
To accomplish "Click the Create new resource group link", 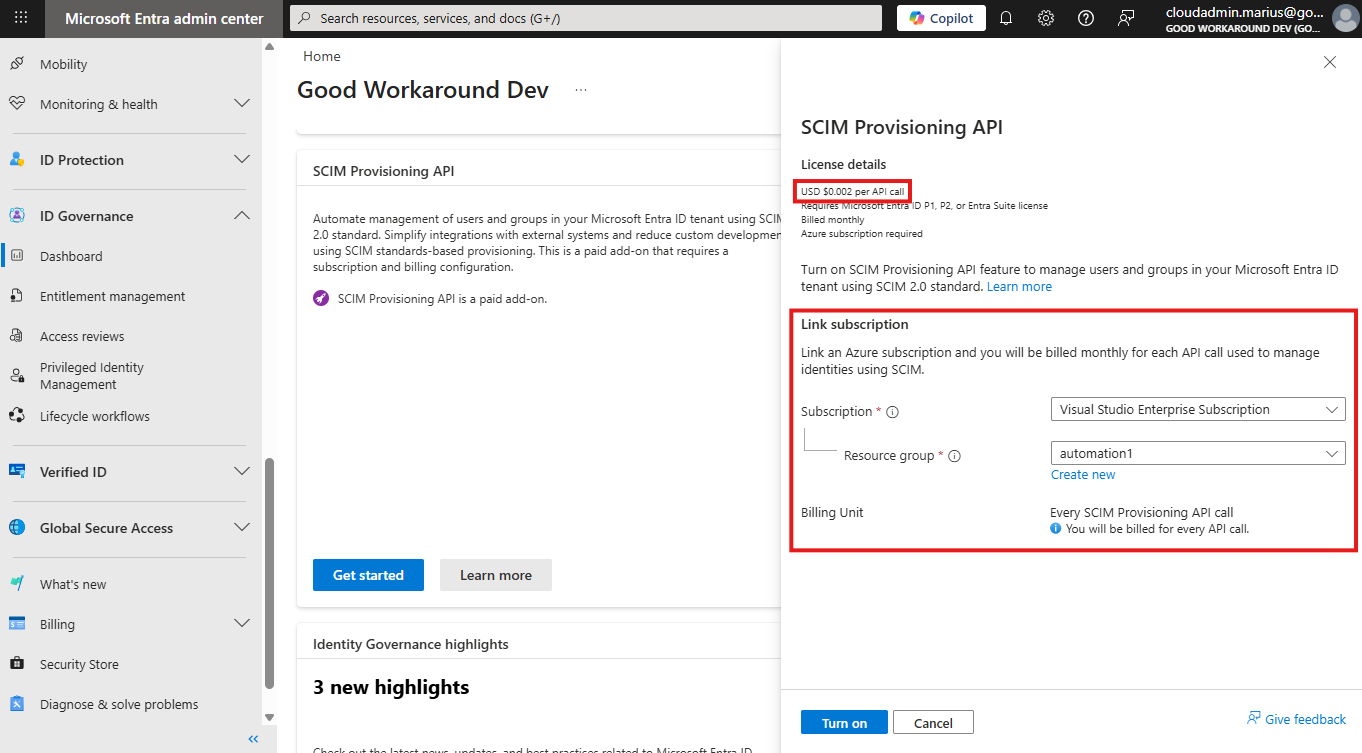I will (x=1082, y=475).
